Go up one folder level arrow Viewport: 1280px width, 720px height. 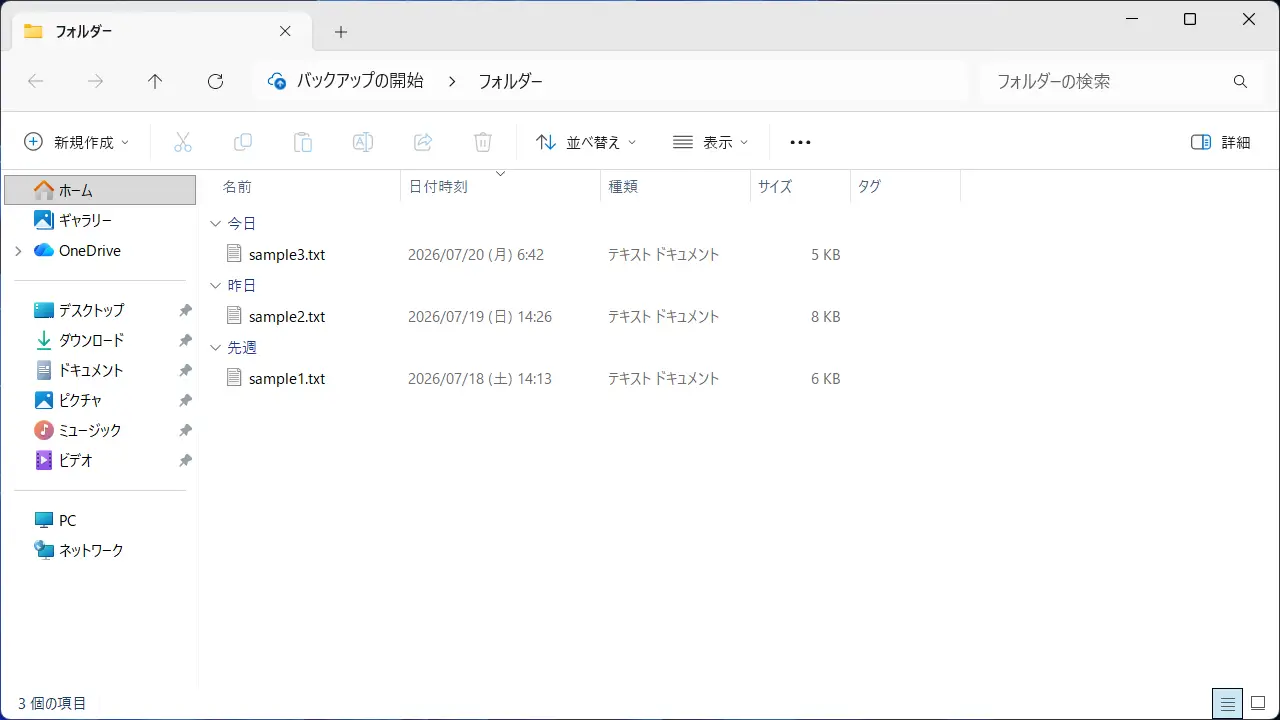[155, 82]
